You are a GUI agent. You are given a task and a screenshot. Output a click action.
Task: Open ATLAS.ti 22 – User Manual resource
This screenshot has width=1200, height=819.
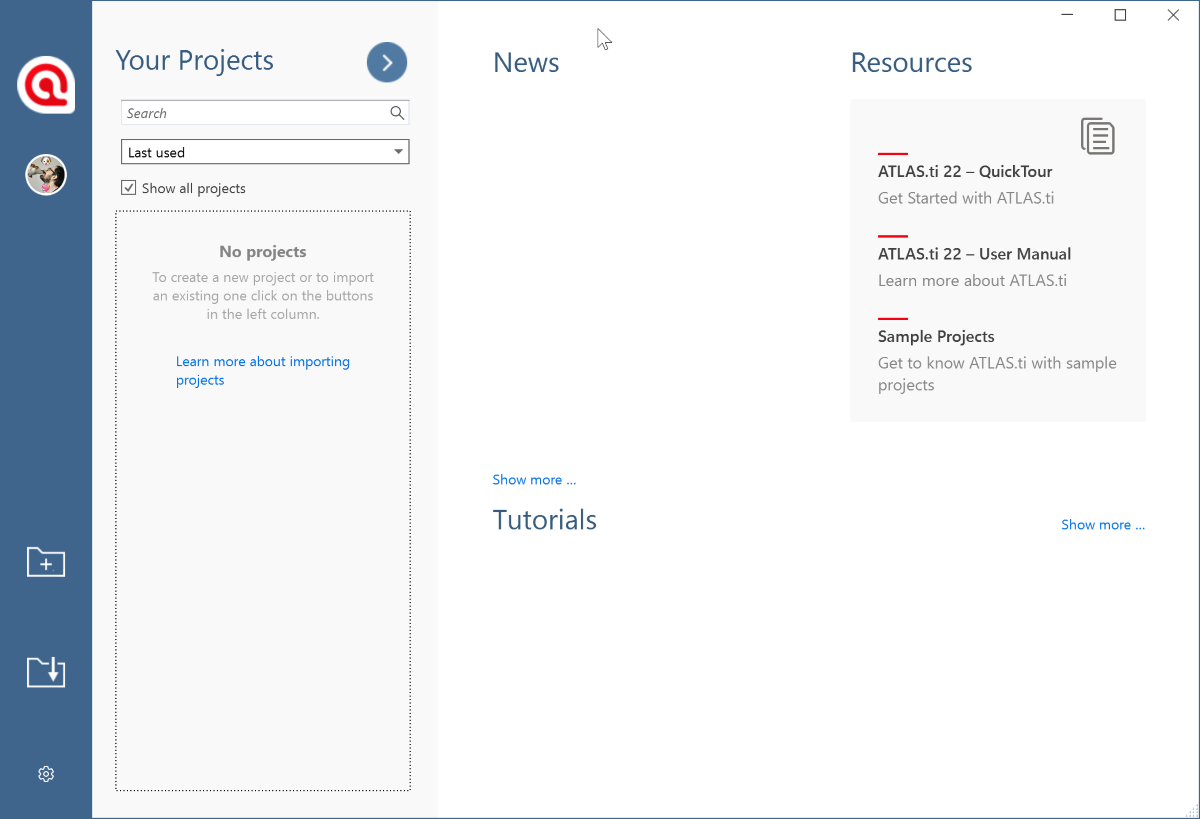(974, 254)
